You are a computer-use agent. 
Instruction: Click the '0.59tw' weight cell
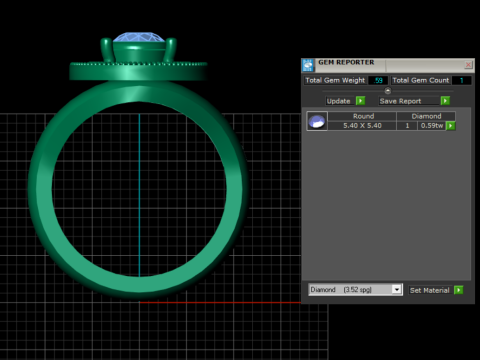432,126
